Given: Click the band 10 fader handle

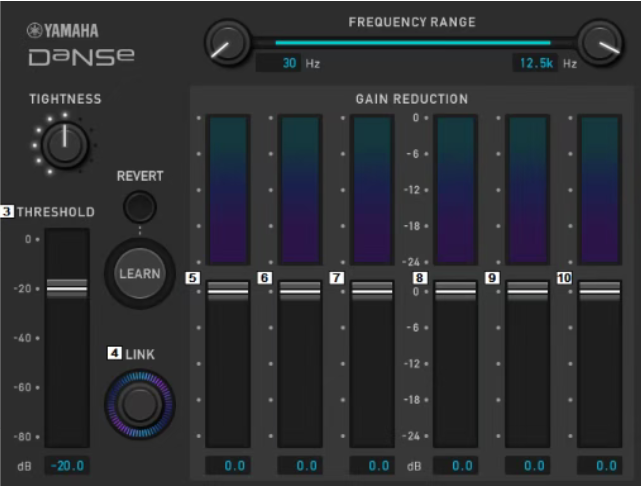Looking at the screenshot, I should pos(600,291).
